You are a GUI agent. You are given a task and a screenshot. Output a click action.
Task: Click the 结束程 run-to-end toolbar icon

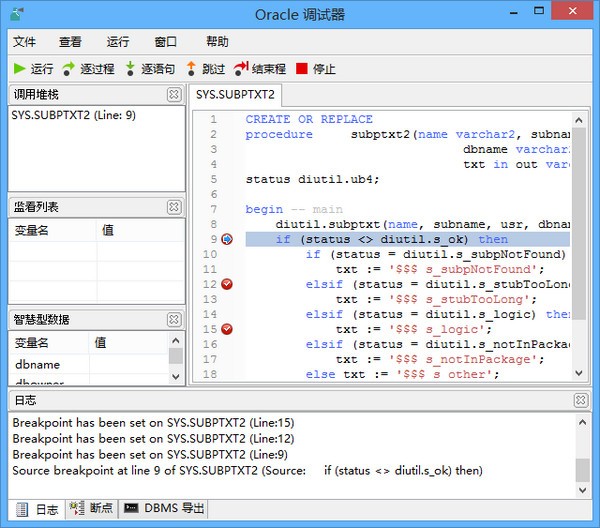pyautogui.click(x=240, y=69)
